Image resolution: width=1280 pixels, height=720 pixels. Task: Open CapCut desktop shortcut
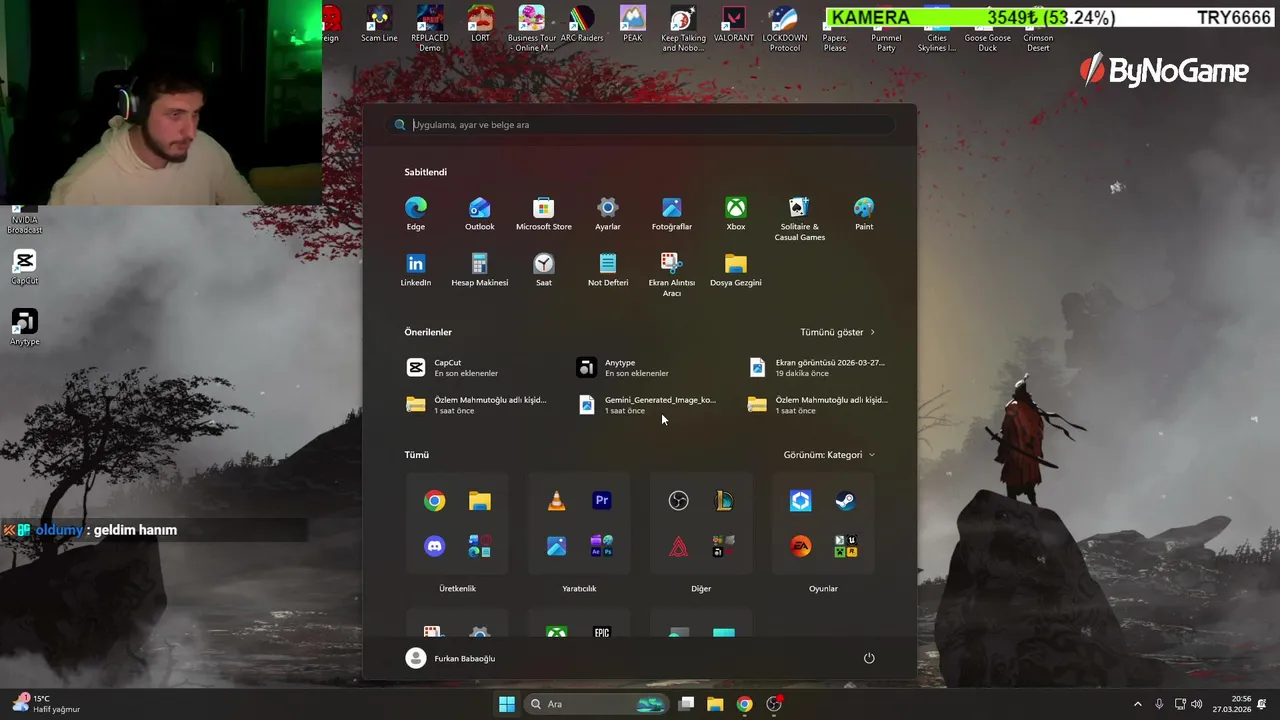(25, 268)
